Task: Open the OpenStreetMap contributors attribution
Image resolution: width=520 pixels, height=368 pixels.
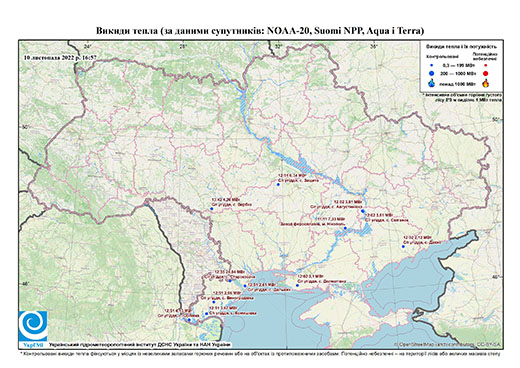Action: [448, 344]
